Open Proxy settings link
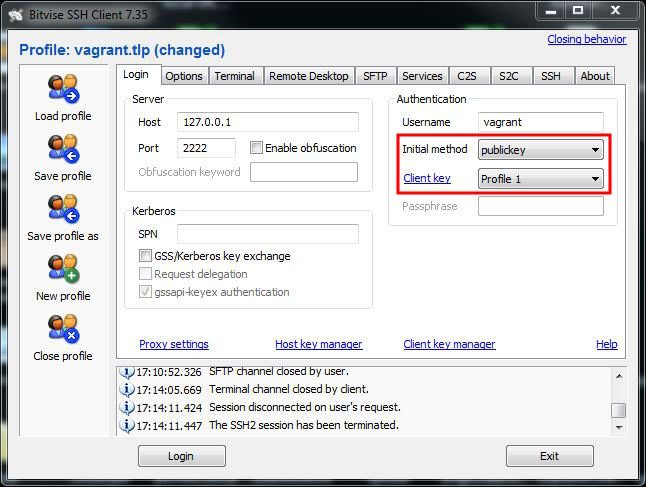646x487 pixels. click(174, 344)
